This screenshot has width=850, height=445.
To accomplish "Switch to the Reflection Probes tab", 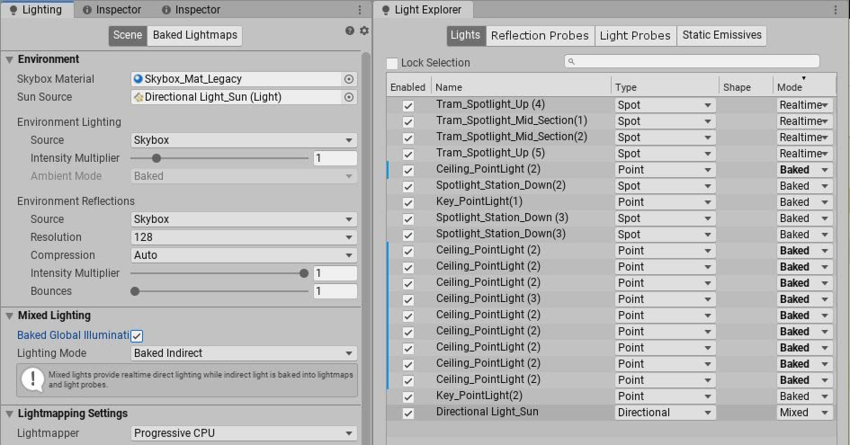I will (x=539, y=36).
